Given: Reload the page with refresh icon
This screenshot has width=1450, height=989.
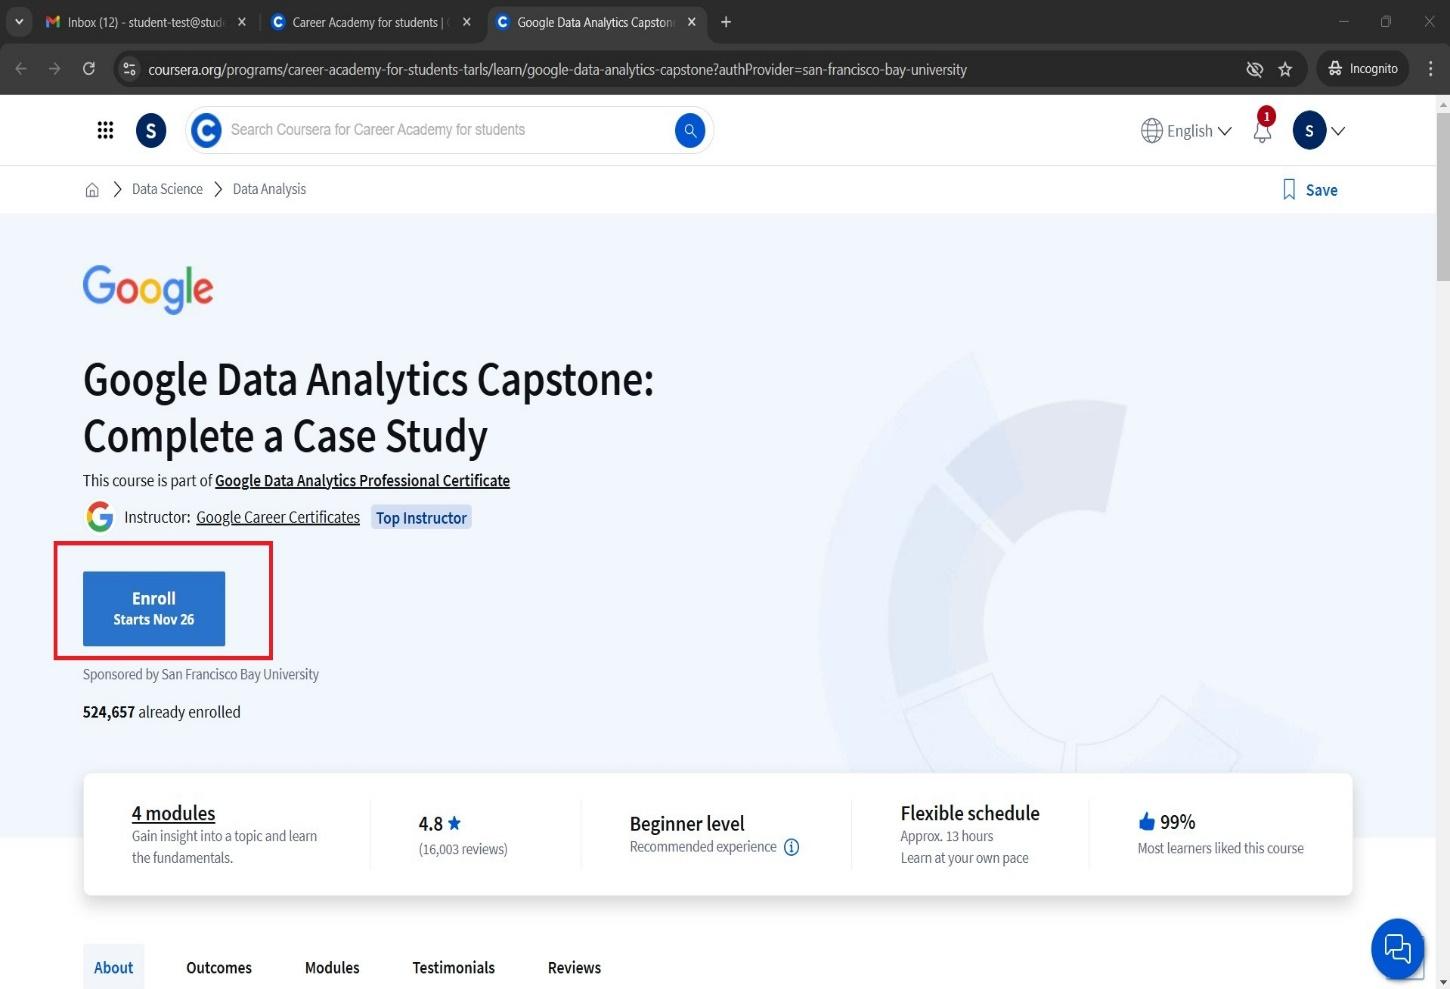Looking at the screenshot, I should pyautogui.click(x=89, y=69).
